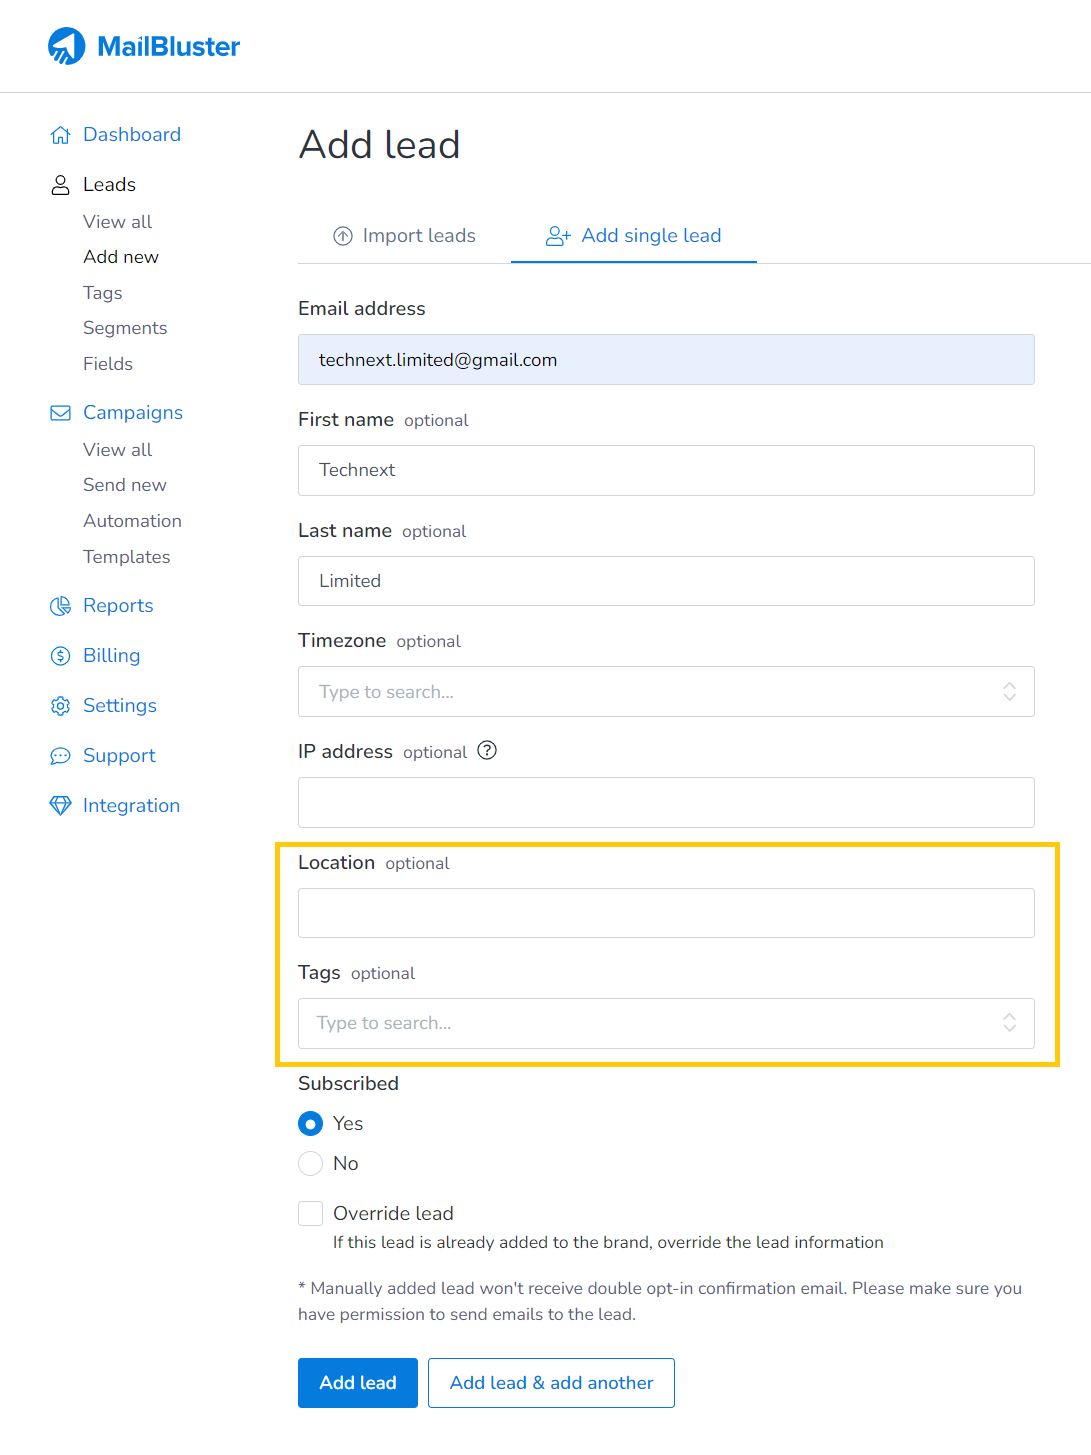Screen dimensions: 1091x1455
Task: Click the Add lead button
Action: point(358,1383)
